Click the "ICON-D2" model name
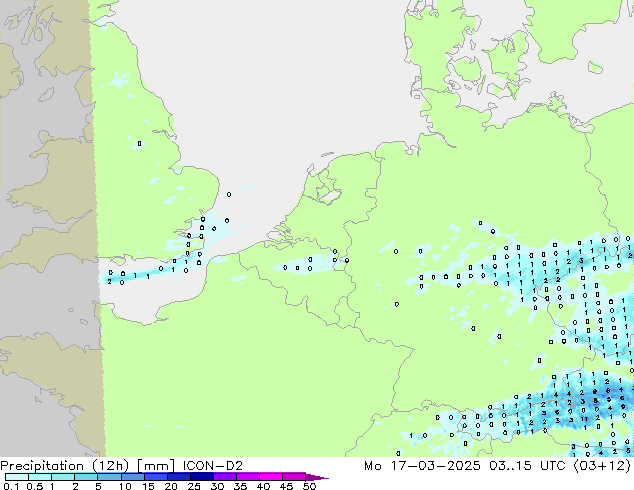Image resolution: width=634 pixels, height=490 pixels. (x=213, y=466)
